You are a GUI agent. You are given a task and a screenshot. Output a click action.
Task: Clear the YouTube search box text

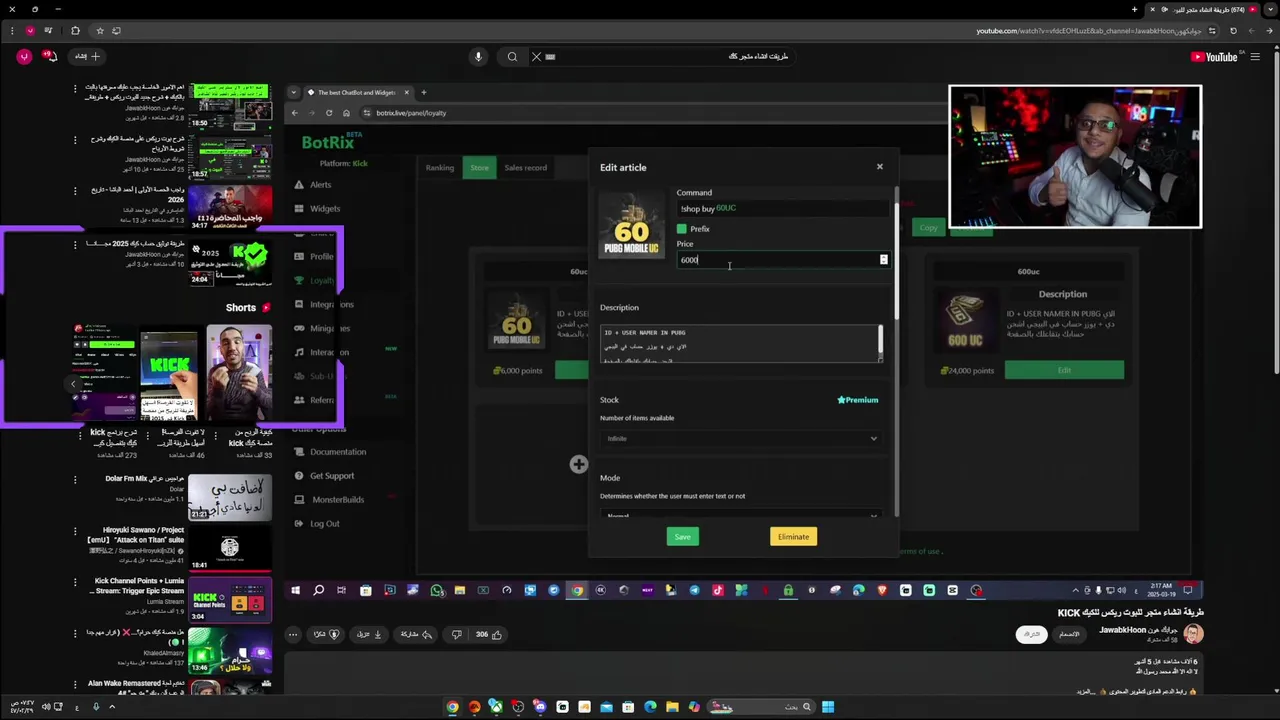click(536, 57)
